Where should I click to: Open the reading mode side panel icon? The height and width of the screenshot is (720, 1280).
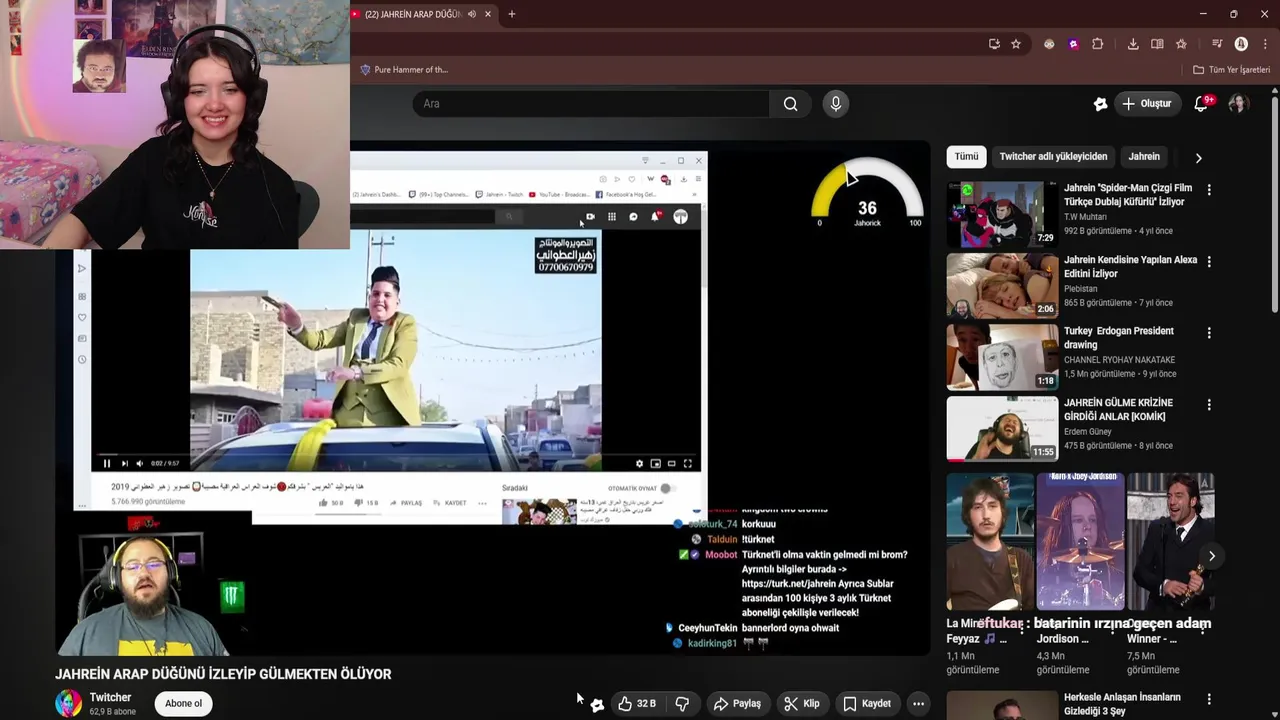[x=1157, y=44]
